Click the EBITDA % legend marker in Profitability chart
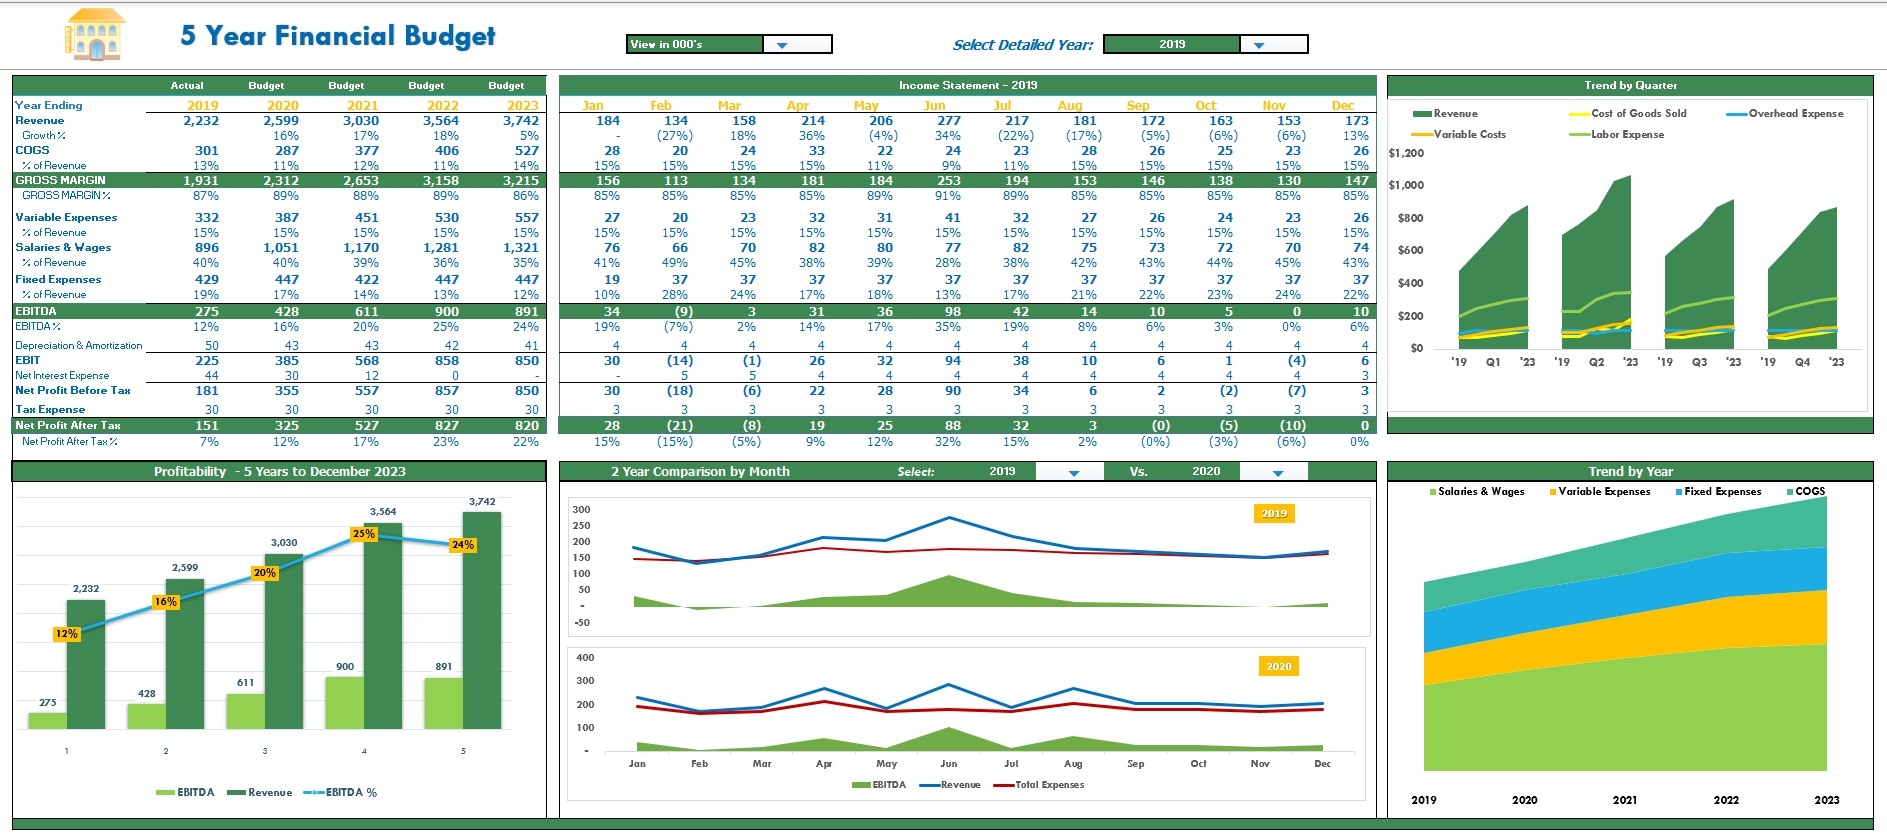Viewport: 1887px width, 840px height. 313,793
